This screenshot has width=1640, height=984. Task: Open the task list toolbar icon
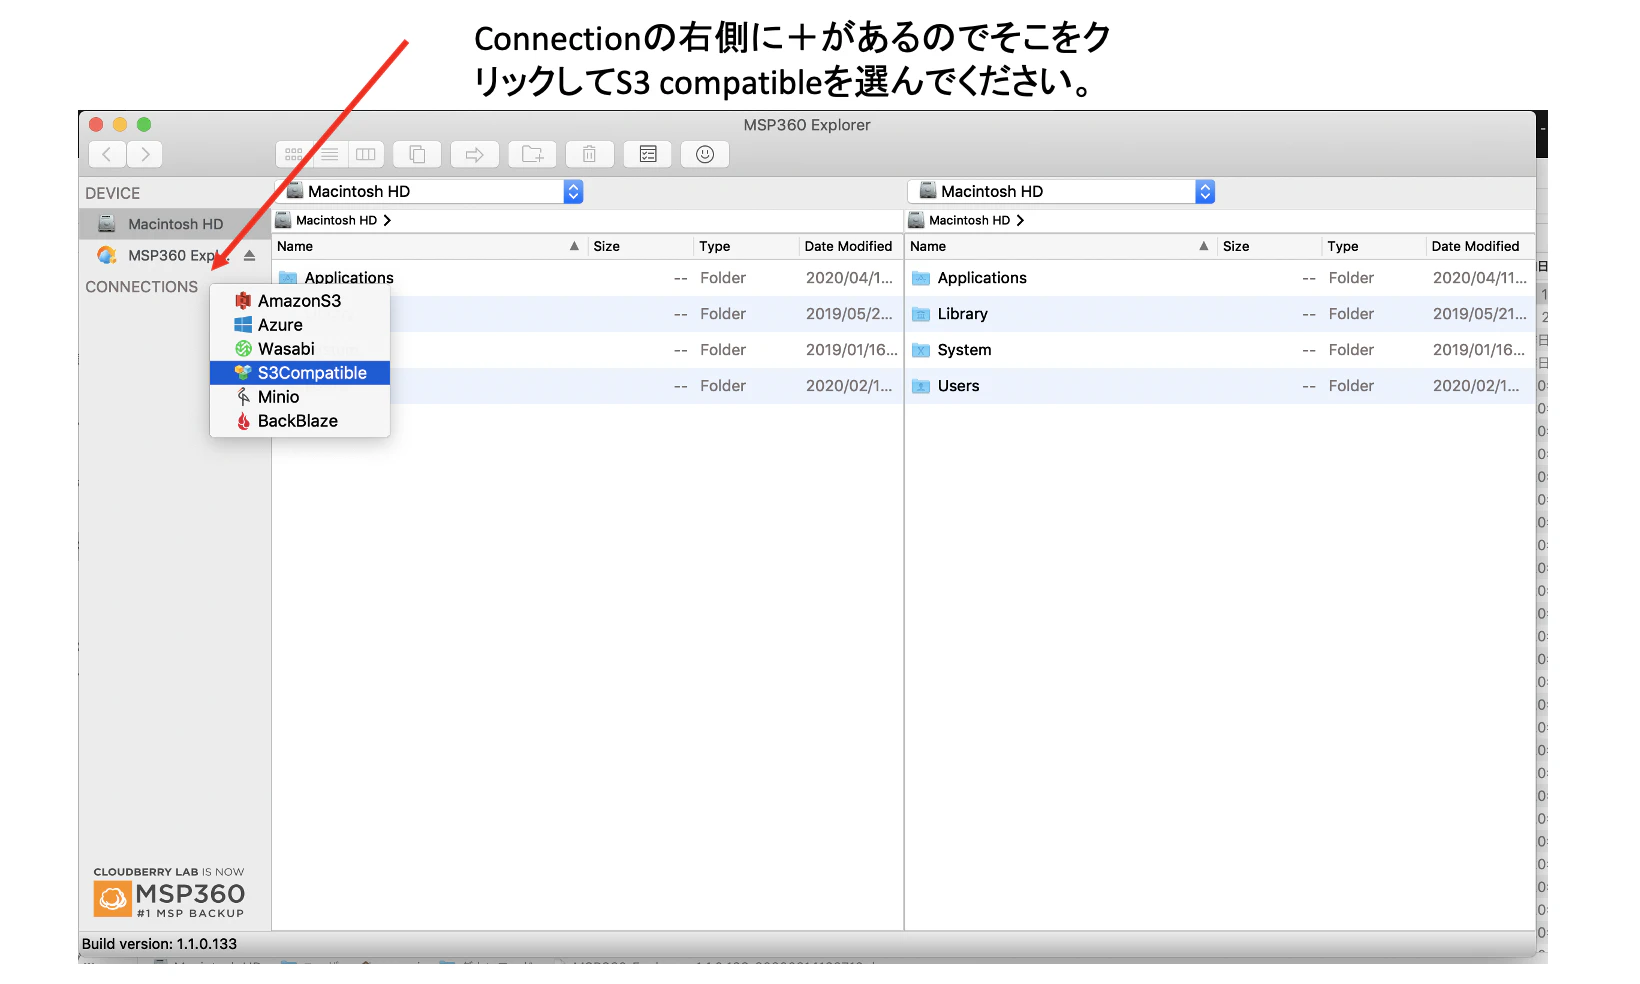click(x=648, y=154)
